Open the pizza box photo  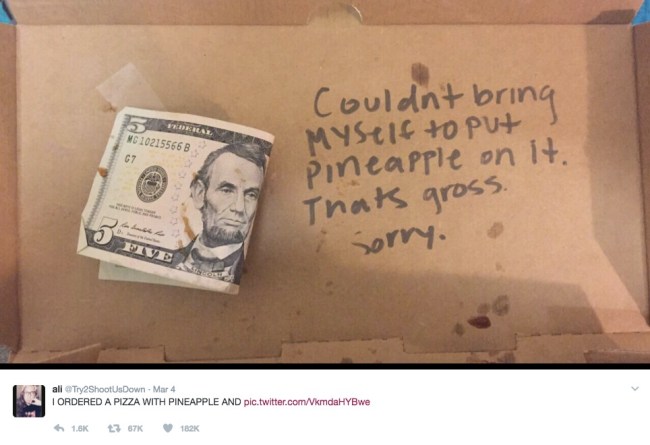pos(325,182)
